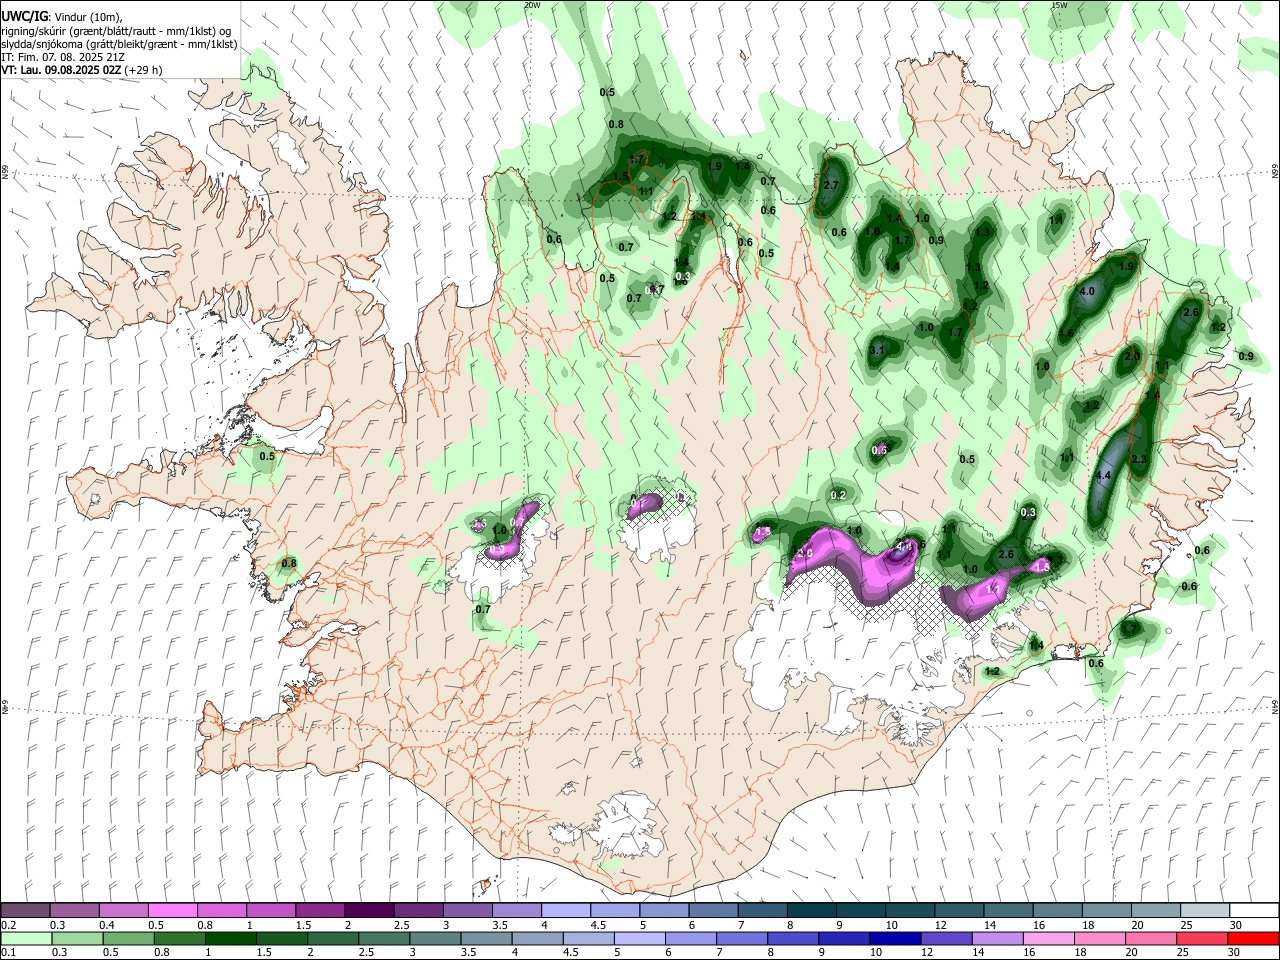Pick the blue swatch between 8 and 9 in rain legend
This screenshot has width=1280, height=960.
tap(792, 938)
